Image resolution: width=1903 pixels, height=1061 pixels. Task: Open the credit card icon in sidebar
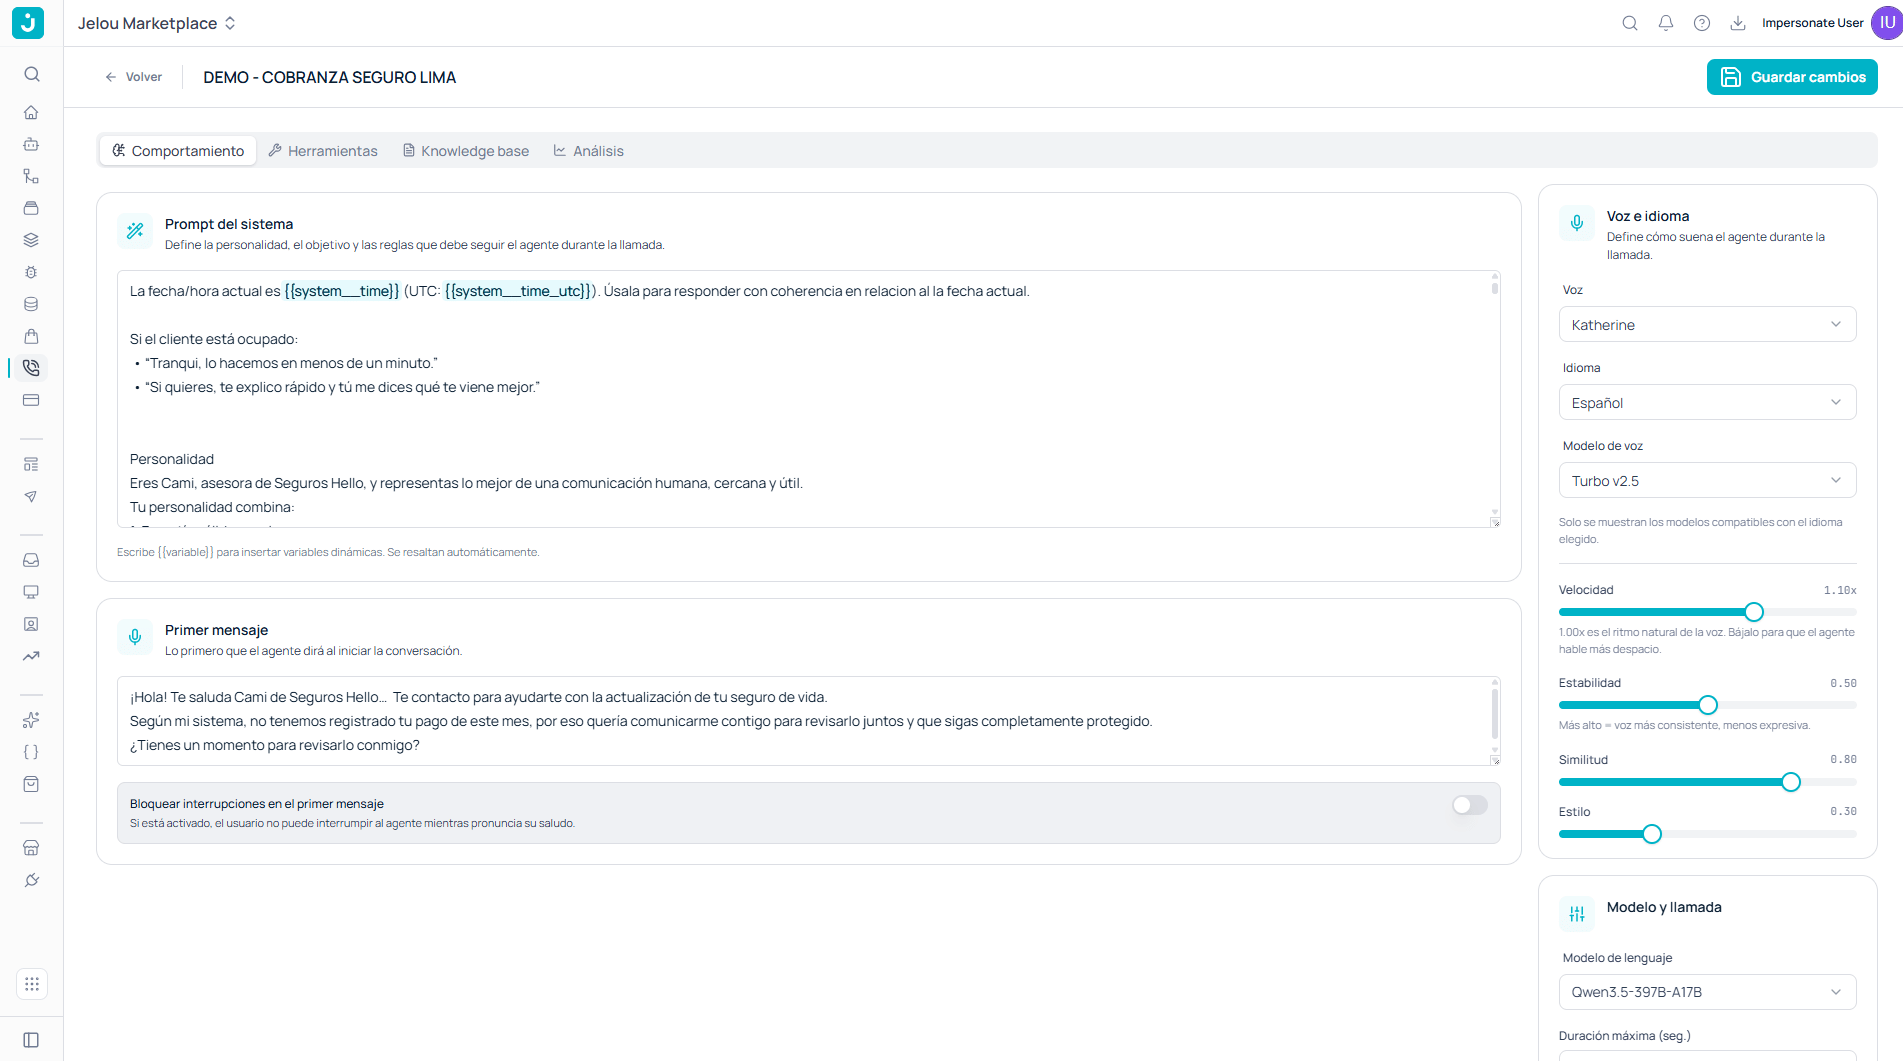pos(32,400)
